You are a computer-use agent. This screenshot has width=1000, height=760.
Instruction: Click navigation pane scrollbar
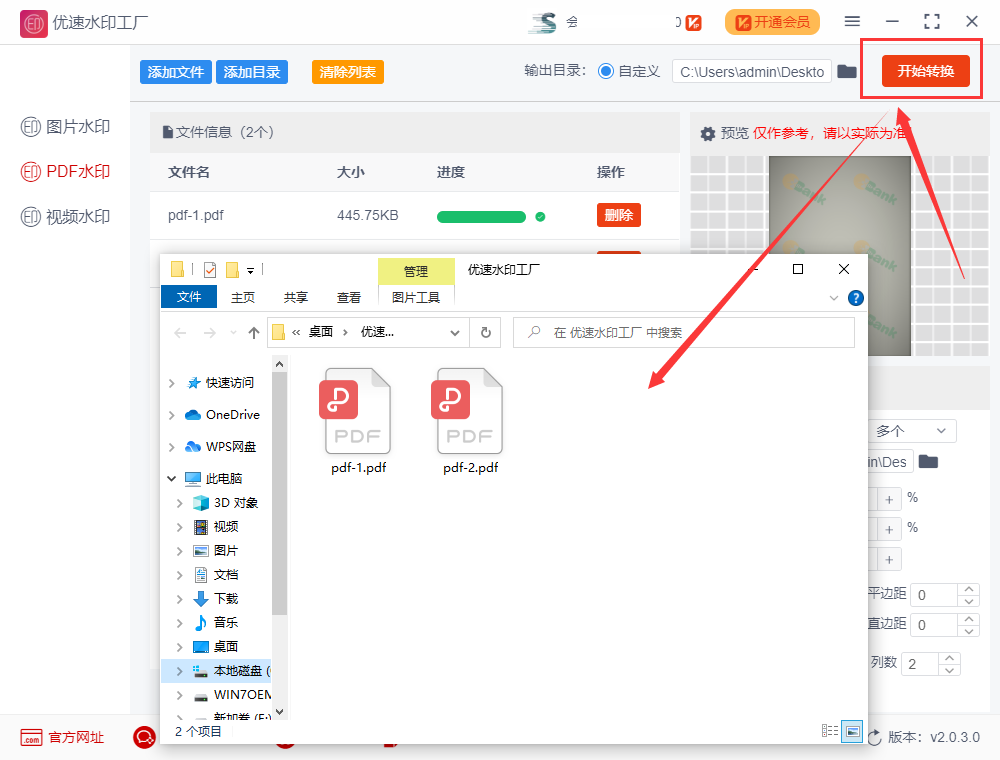click(279, 493)
